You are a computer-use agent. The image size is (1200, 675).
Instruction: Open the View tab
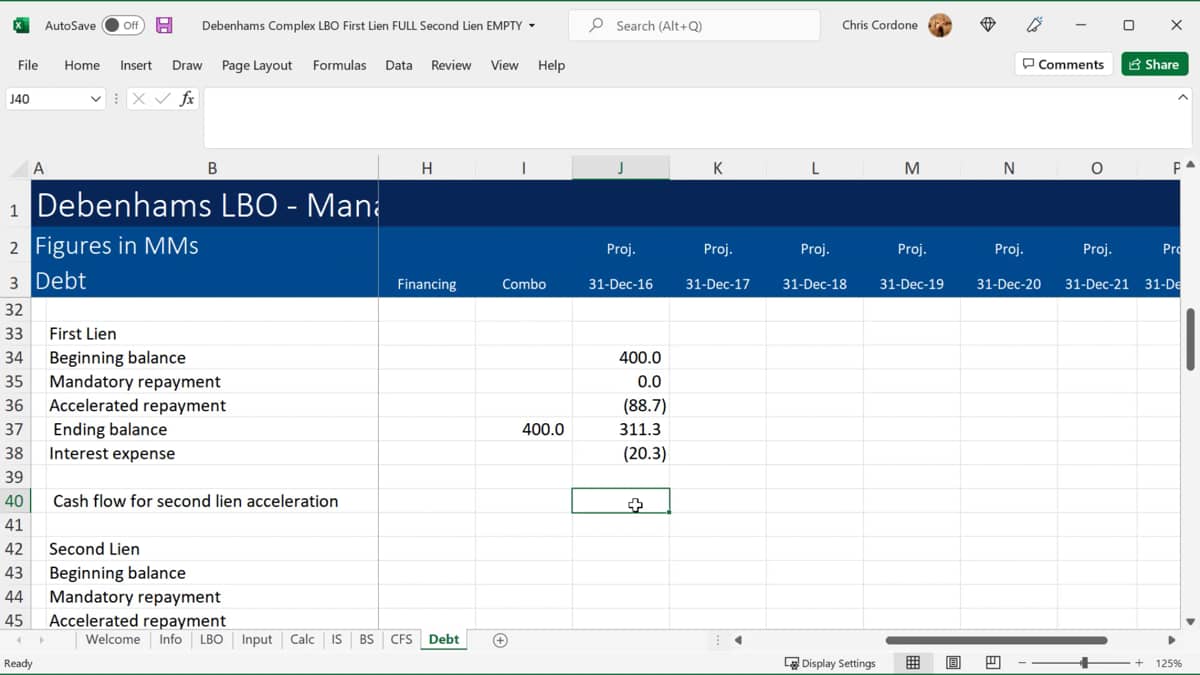click(x=504, y=65)
